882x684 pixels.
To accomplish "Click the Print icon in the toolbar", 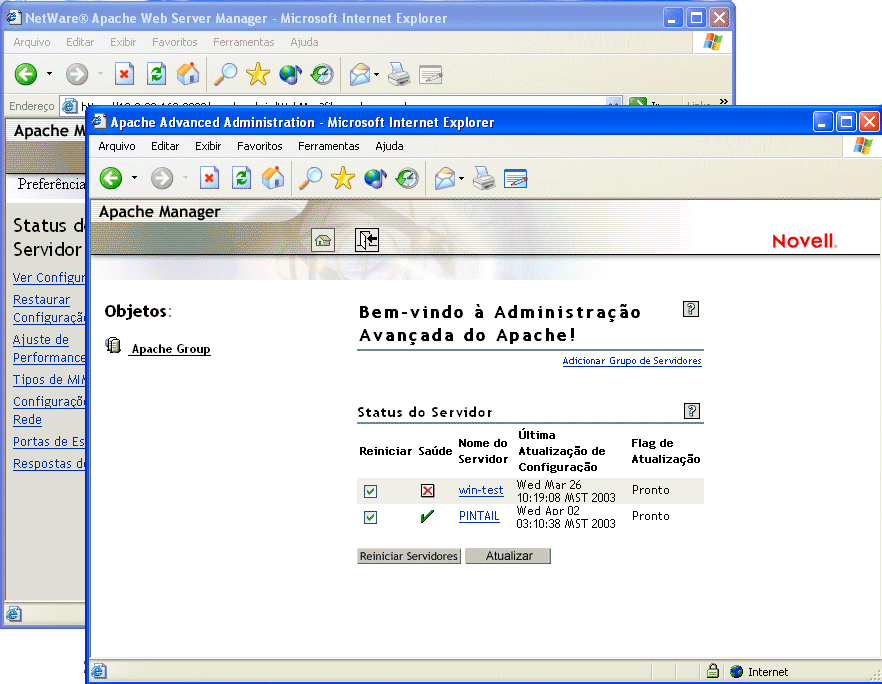I will coord(483,178).
